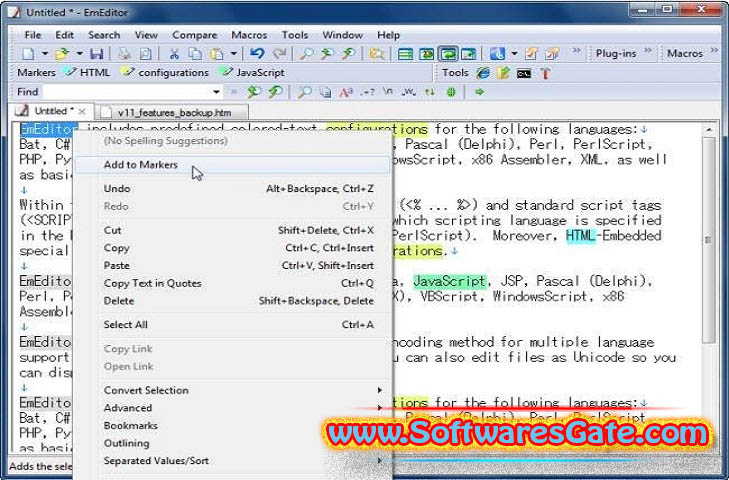This screenshot has height=480, width=729.
Task: Click the Copy icon in the main toolbar
Action: tap(195, 54)
